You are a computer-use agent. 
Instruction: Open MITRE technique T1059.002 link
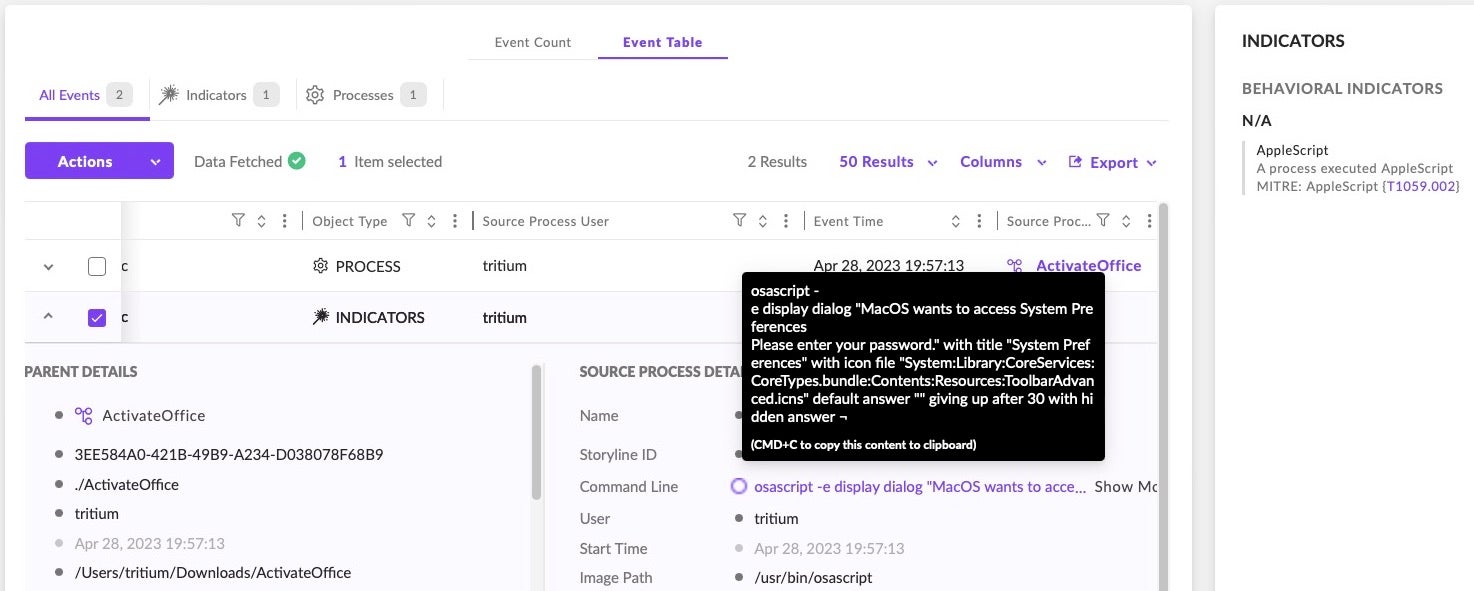click(1421, 186)
